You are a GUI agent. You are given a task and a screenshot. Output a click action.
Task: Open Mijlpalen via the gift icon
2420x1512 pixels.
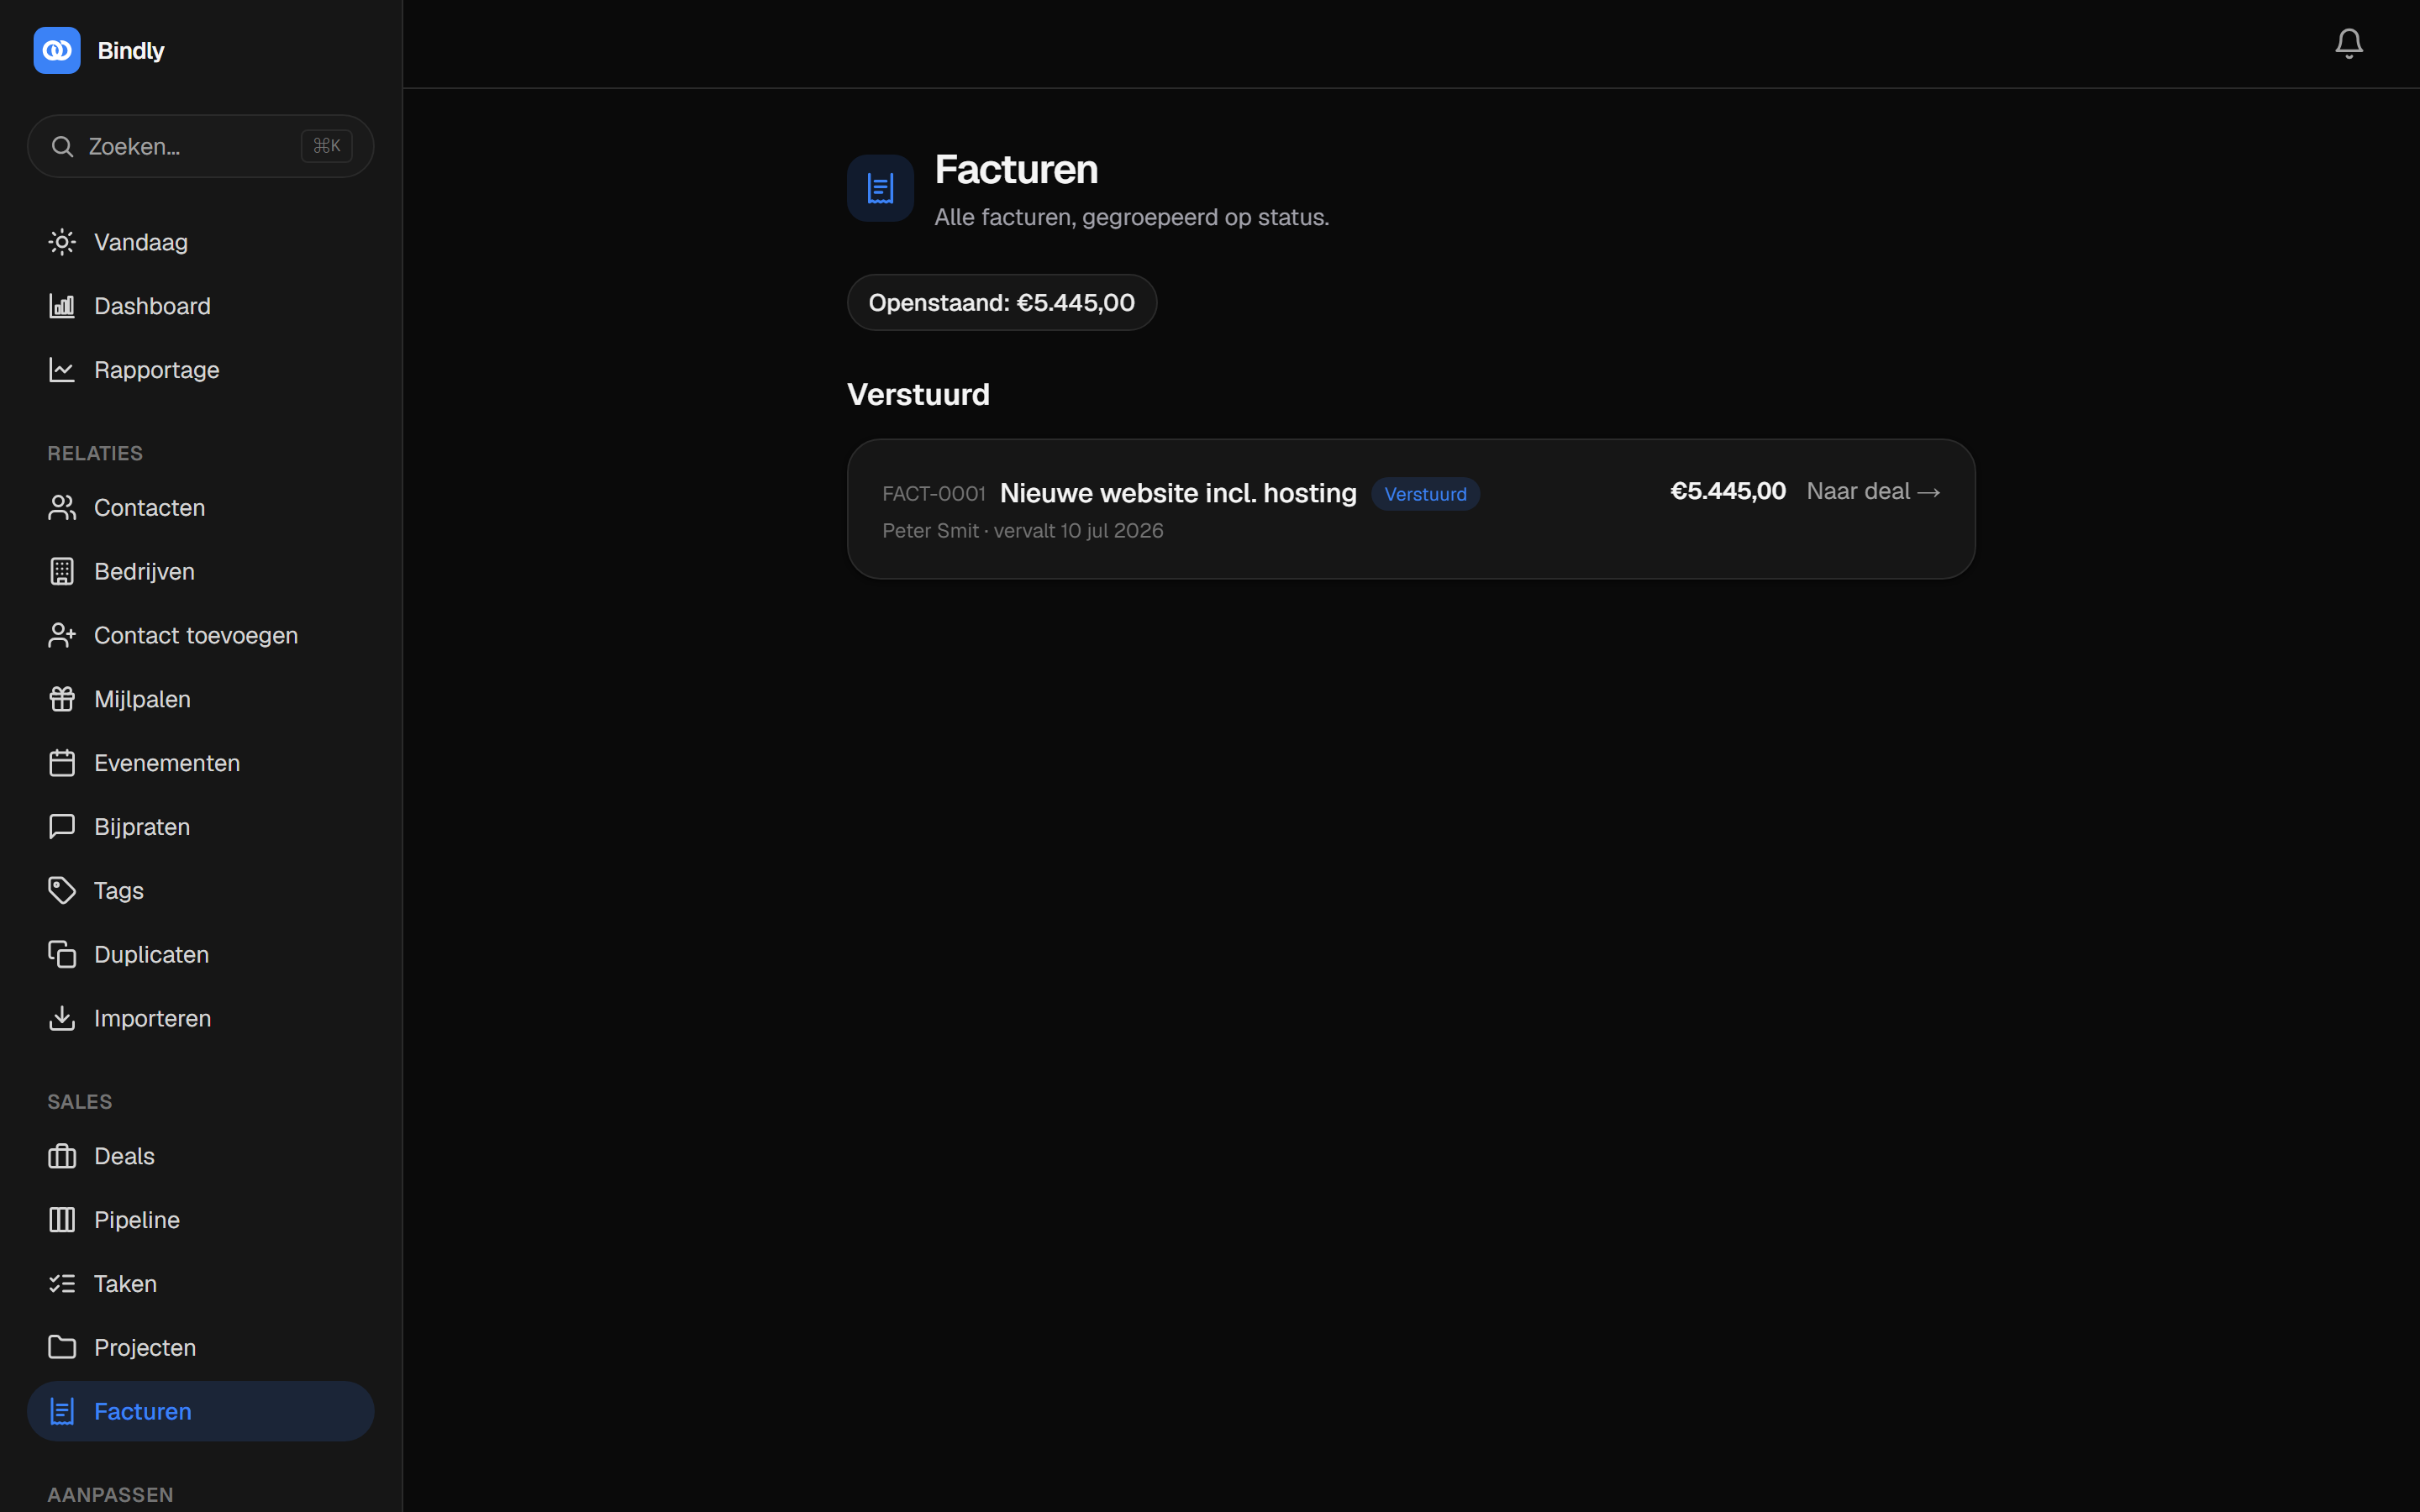point(62,699)
